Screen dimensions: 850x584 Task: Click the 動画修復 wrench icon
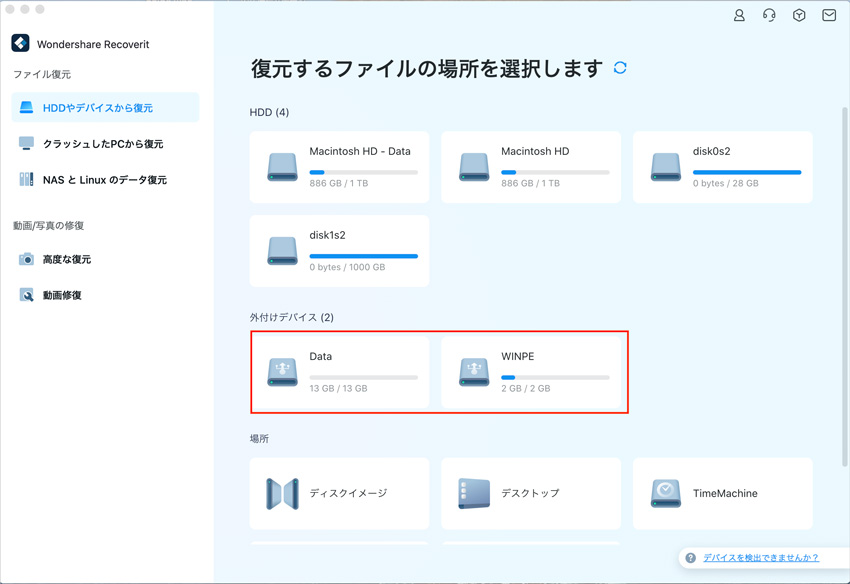click(26, 295)
